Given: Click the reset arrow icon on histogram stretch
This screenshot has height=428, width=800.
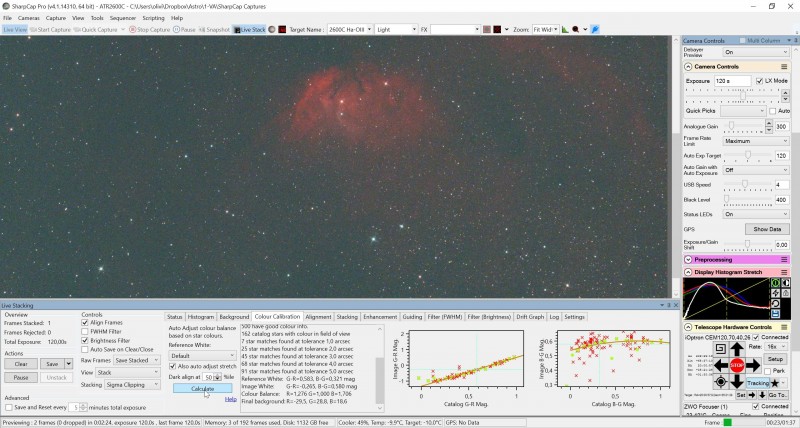Looking at the screenshot, I should tap(775, 304).
